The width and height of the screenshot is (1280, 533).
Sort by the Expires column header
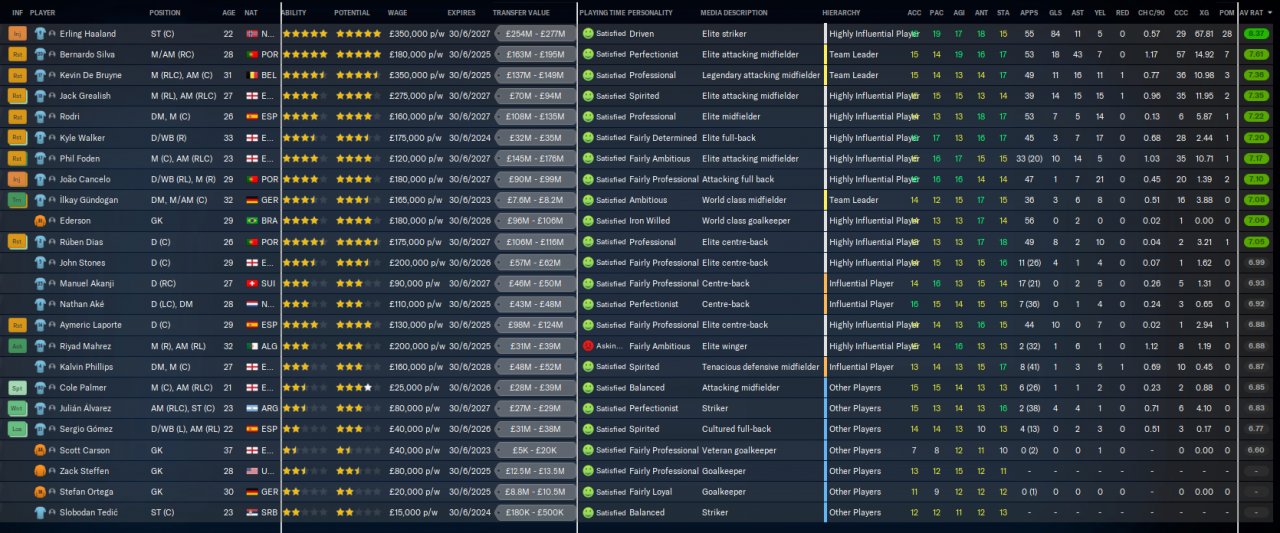(x=461, y=12)
